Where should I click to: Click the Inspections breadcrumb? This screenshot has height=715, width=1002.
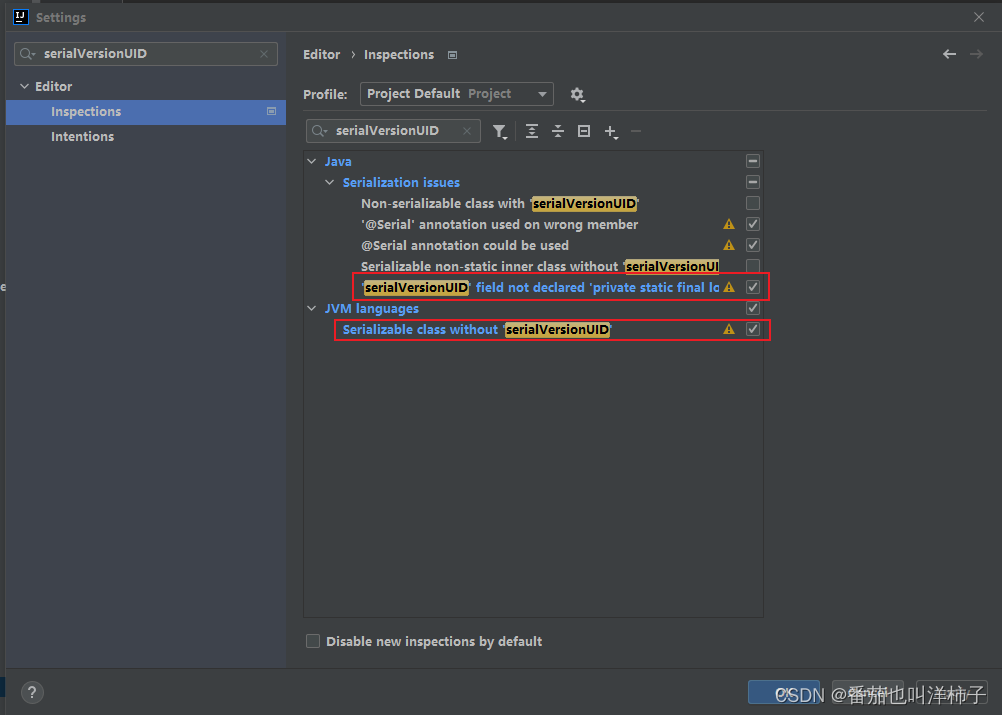click(x=399, y=55)
